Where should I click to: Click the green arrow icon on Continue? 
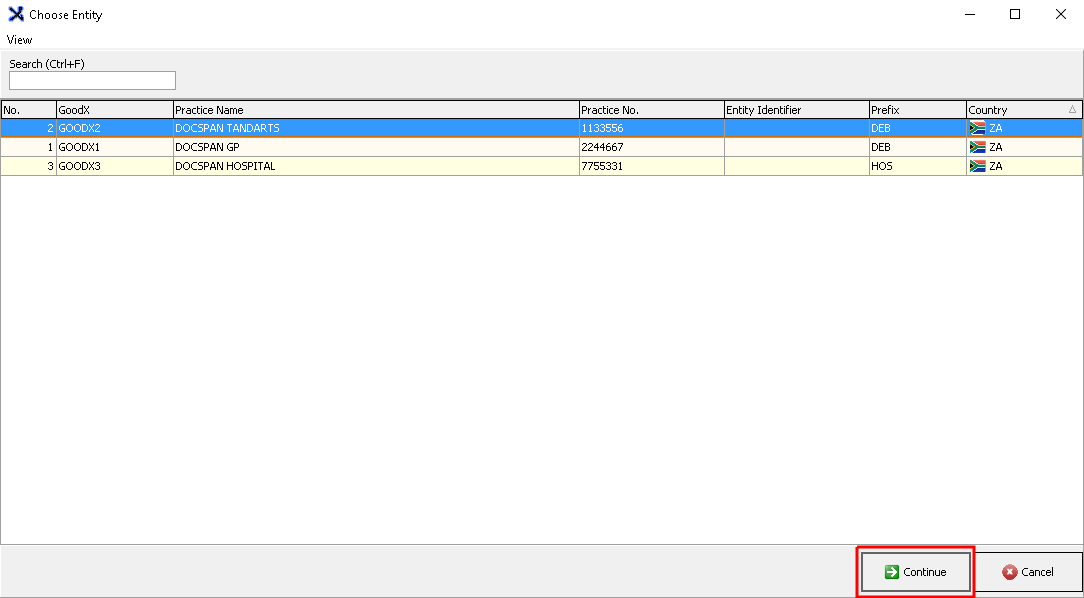(891, 572)
